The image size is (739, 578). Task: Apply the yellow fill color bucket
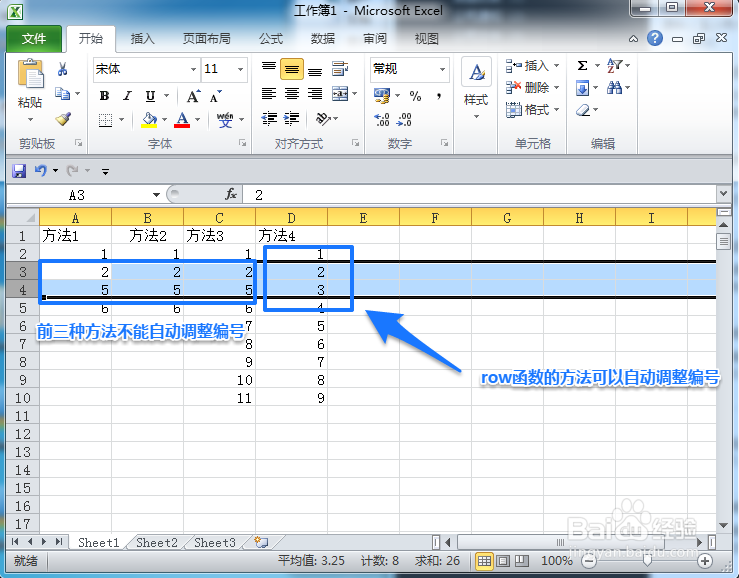pos(149,120)
